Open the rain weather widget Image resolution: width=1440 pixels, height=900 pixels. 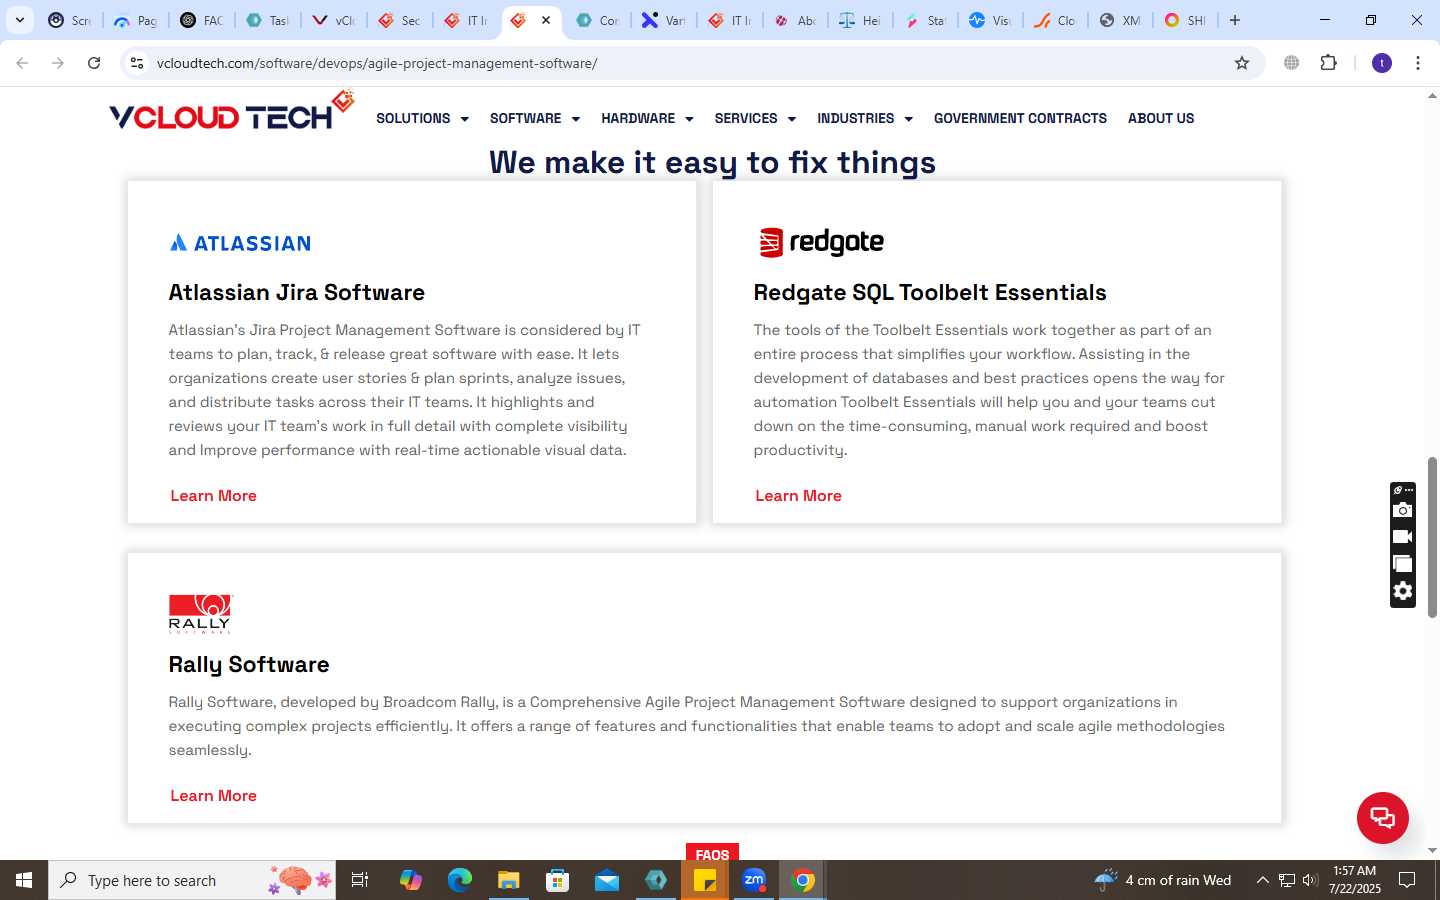[x=1163, y=880]
